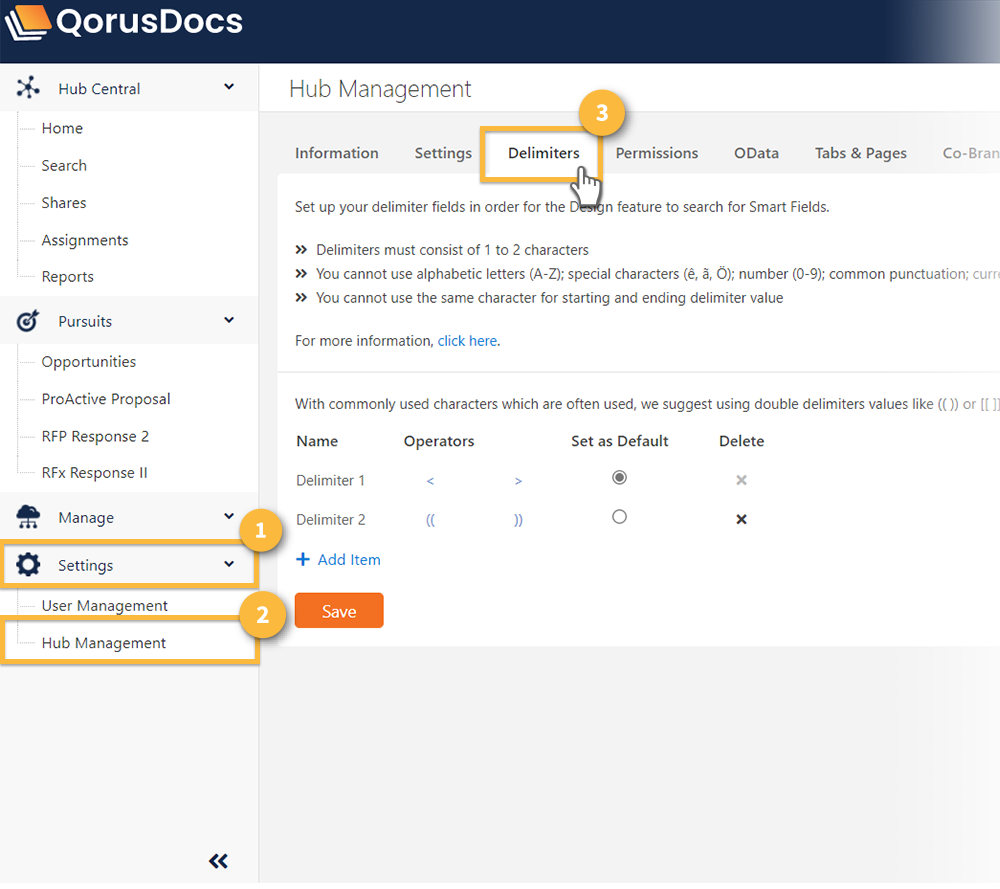The image size is (1000, 889).
Task: Set Delimiter 1 as default
Action: pyautogui.click(x=619, y=478)
